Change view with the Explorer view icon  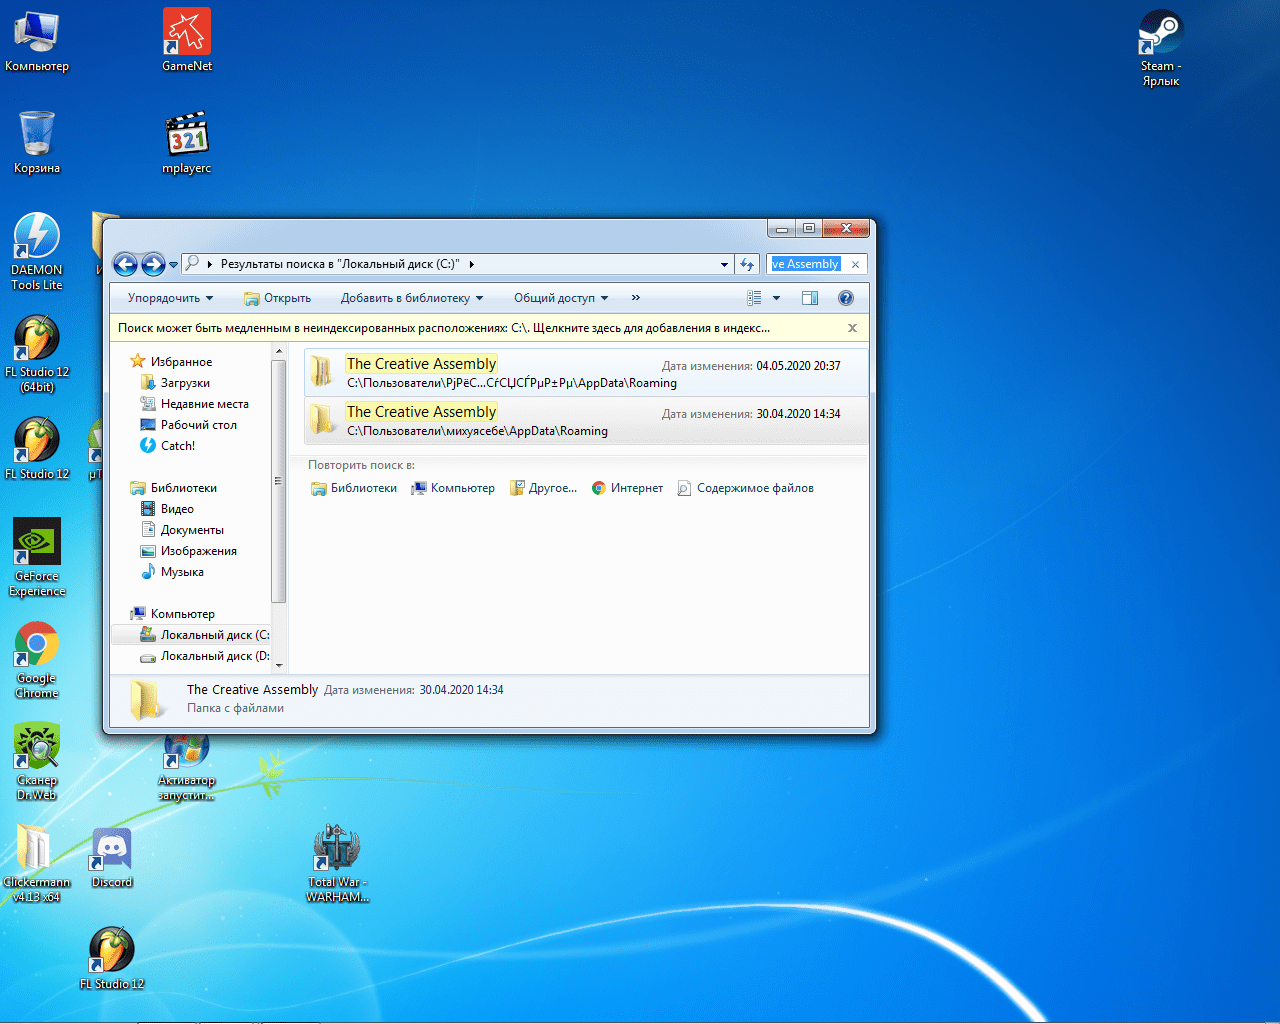pyautogui.click(x=755, y=298)
